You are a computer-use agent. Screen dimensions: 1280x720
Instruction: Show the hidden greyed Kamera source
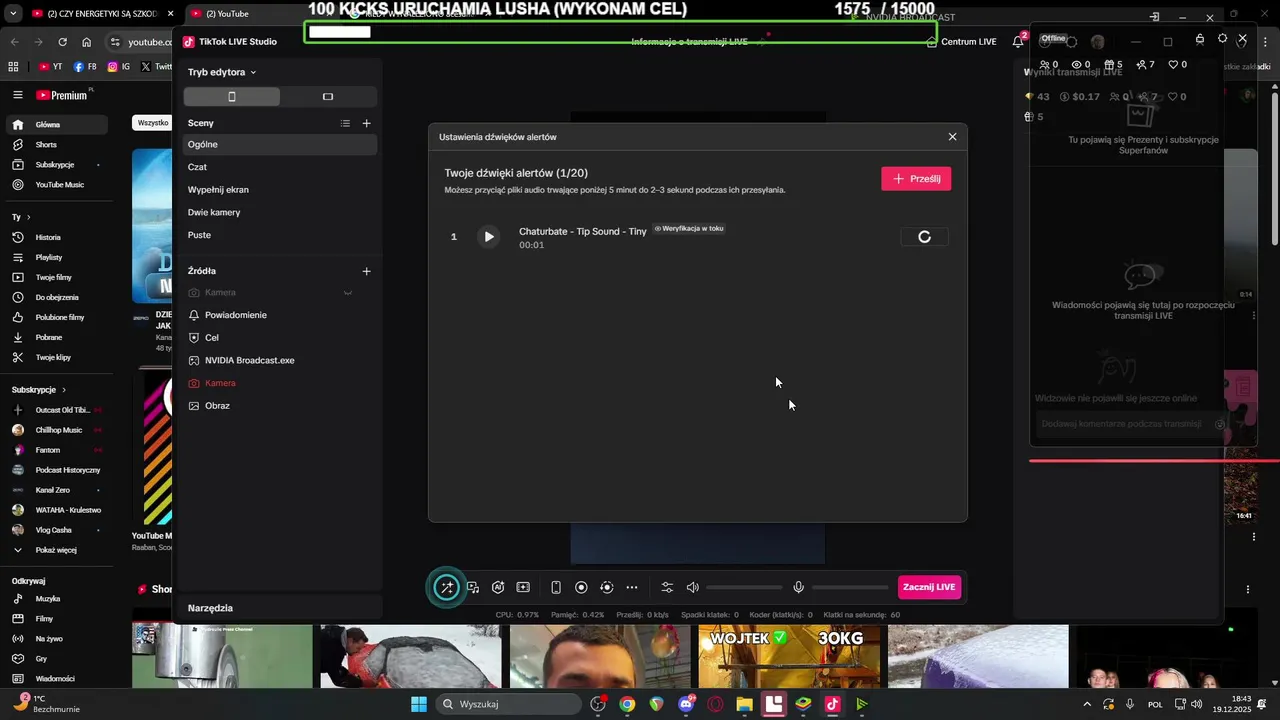348,293
